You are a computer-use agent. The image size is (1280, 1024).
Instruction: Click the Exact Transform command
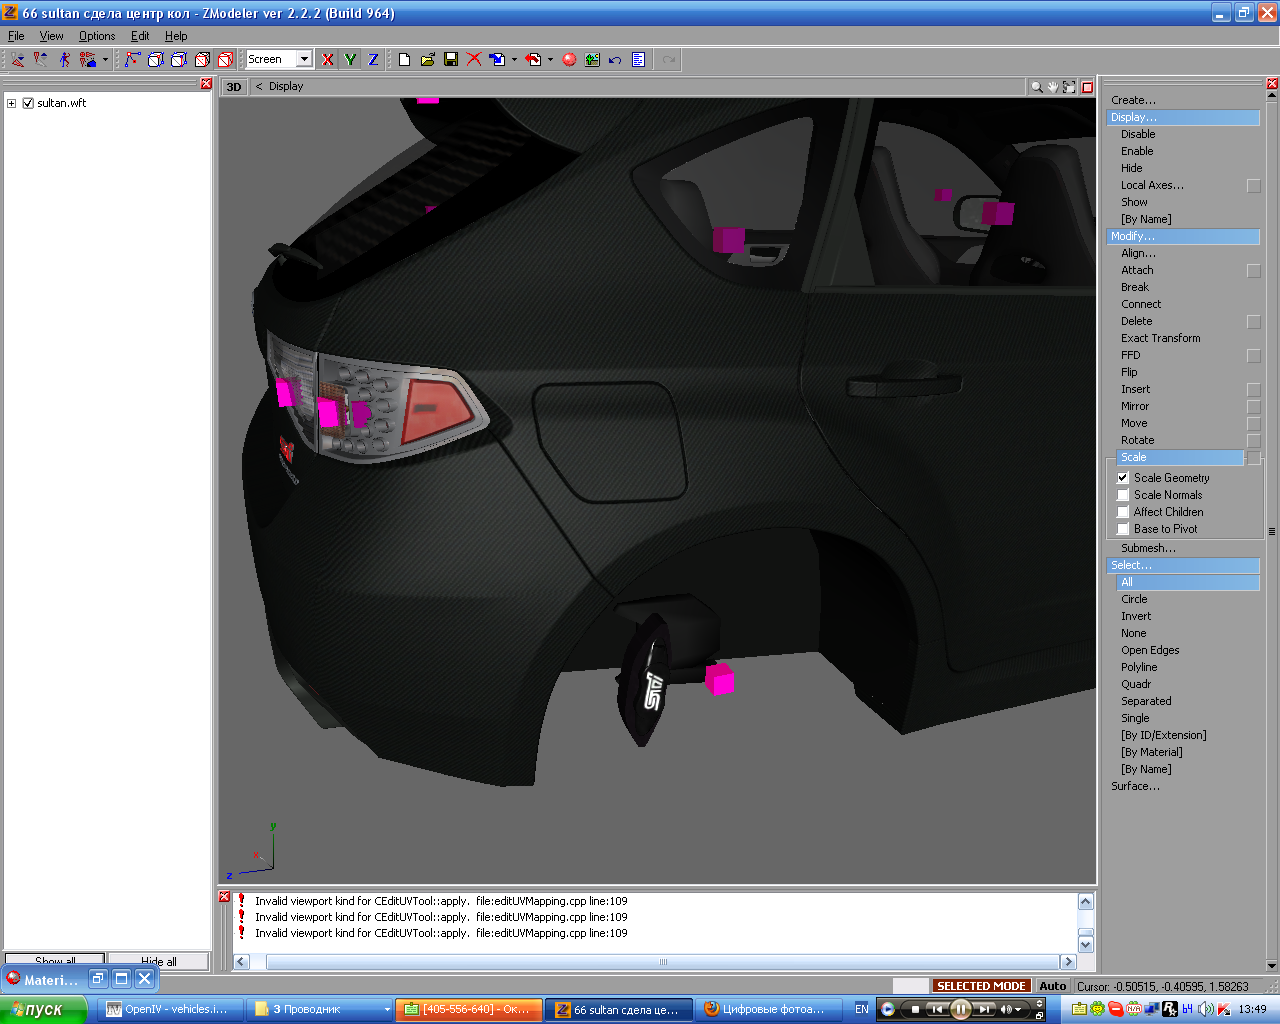pos(1160,338)
